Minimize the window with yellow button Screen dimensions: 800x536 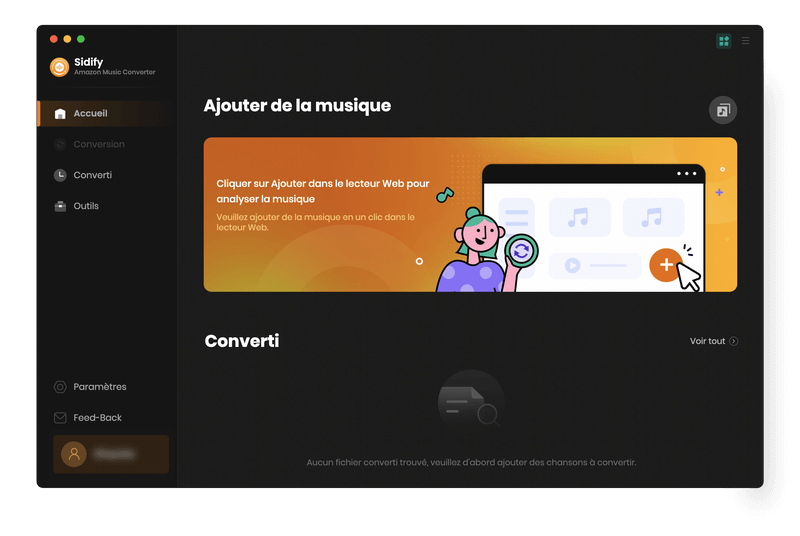(67, 39)
